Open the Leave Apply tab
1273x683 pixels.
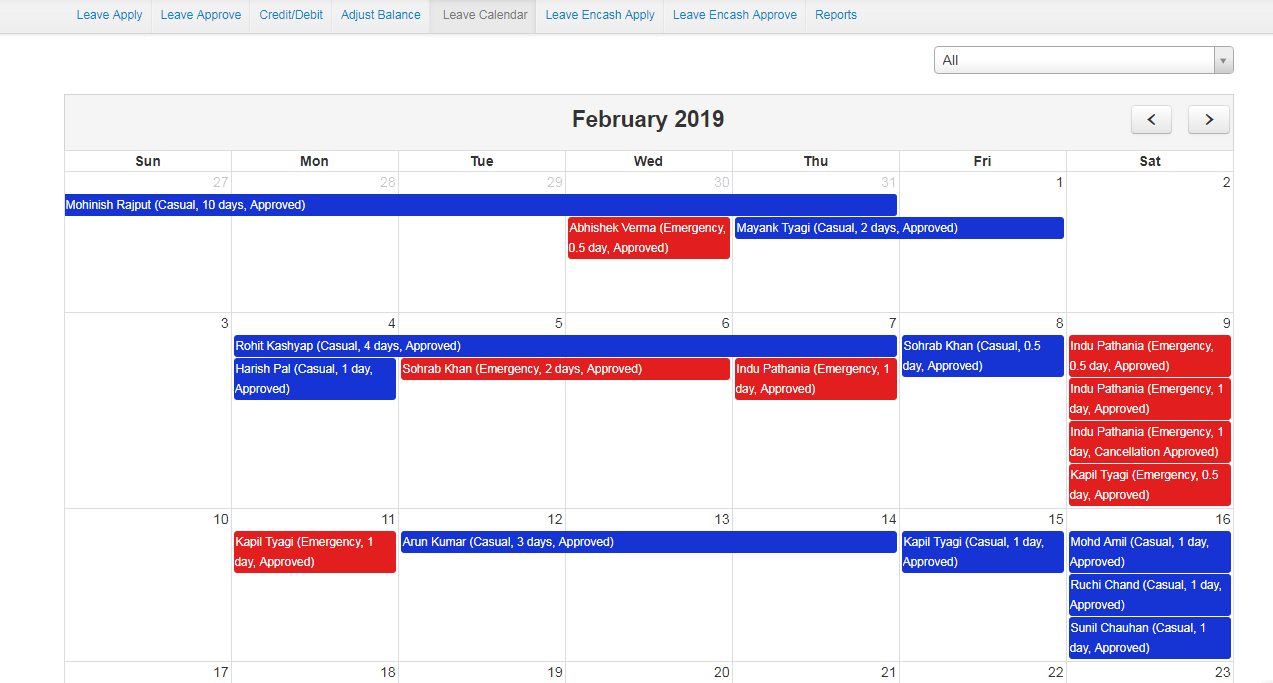(109, 15)
